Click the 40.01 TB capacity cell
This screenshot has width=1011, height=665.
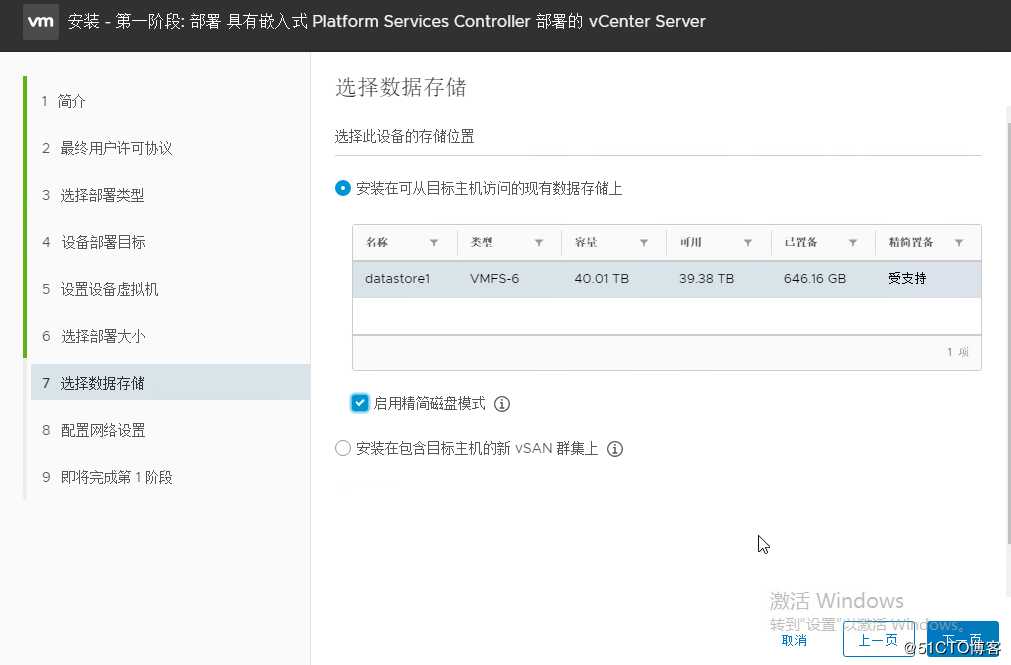point(601,279)
